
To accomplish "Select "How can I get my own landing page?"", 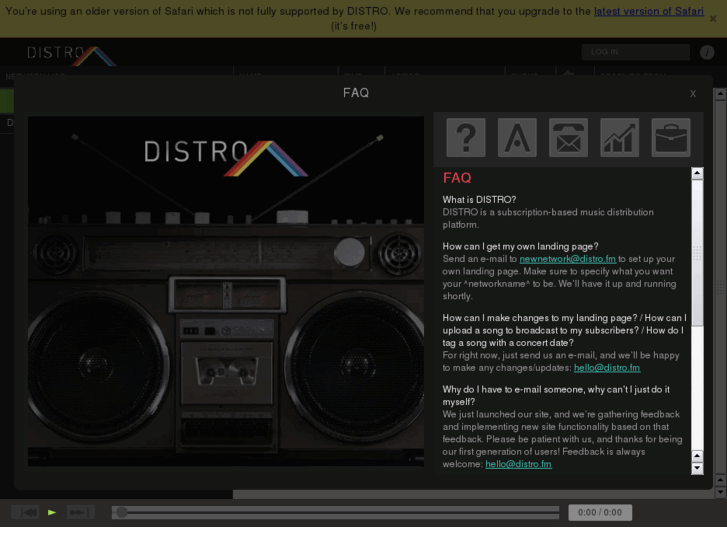I will point(520,246).
